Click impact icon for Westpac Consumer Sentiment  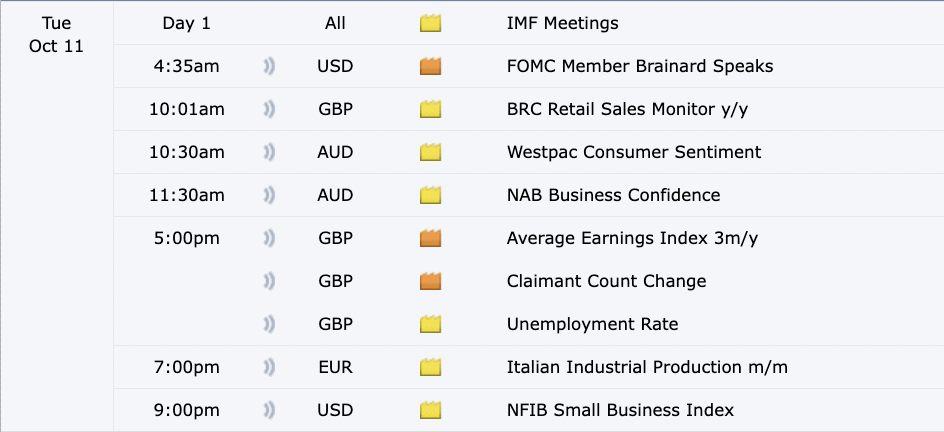431,153
